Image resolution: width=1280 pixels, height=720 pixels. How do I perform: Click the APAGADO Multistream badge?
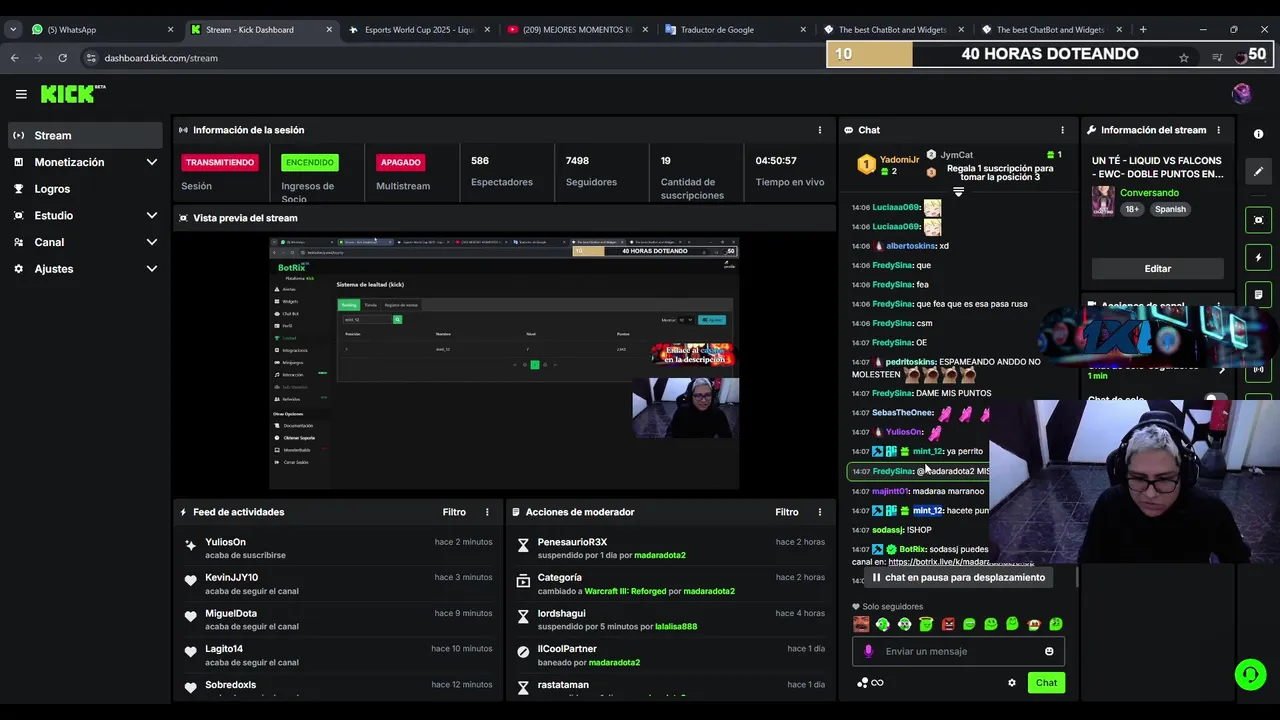click(401, 162)
